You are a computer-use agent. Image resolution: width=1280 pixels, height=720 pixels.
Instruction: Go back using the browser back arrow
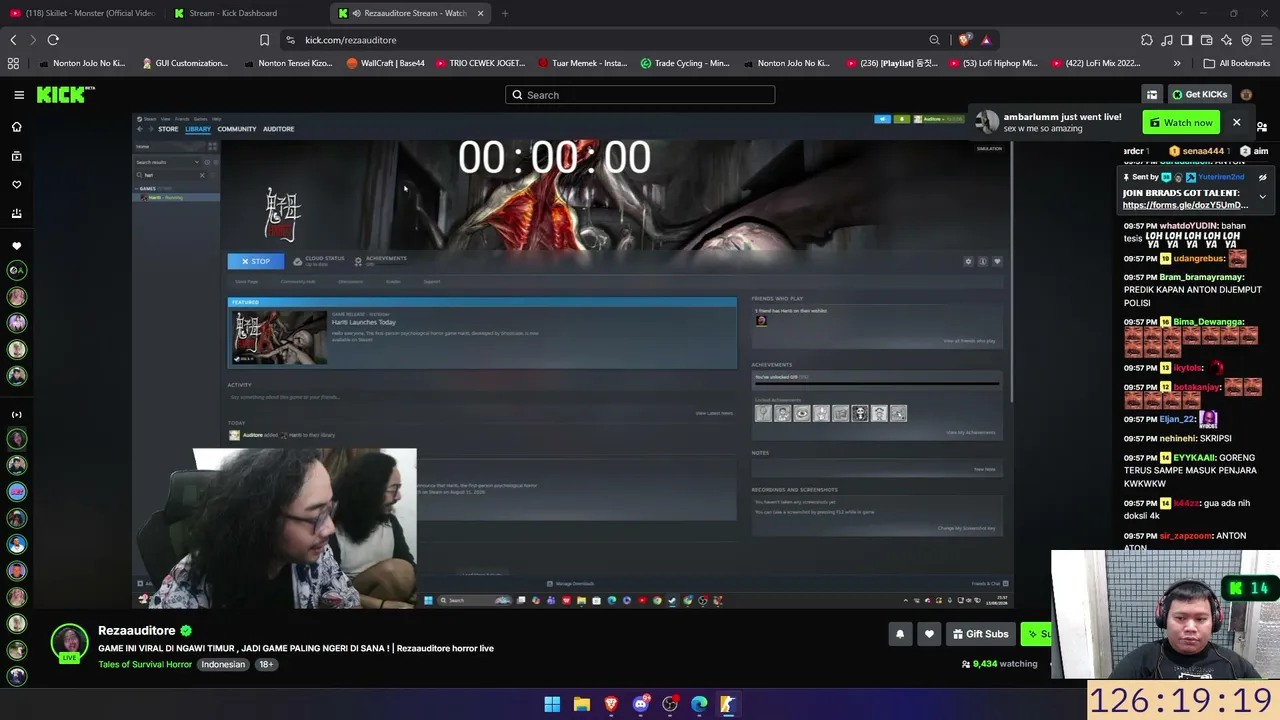13,40
